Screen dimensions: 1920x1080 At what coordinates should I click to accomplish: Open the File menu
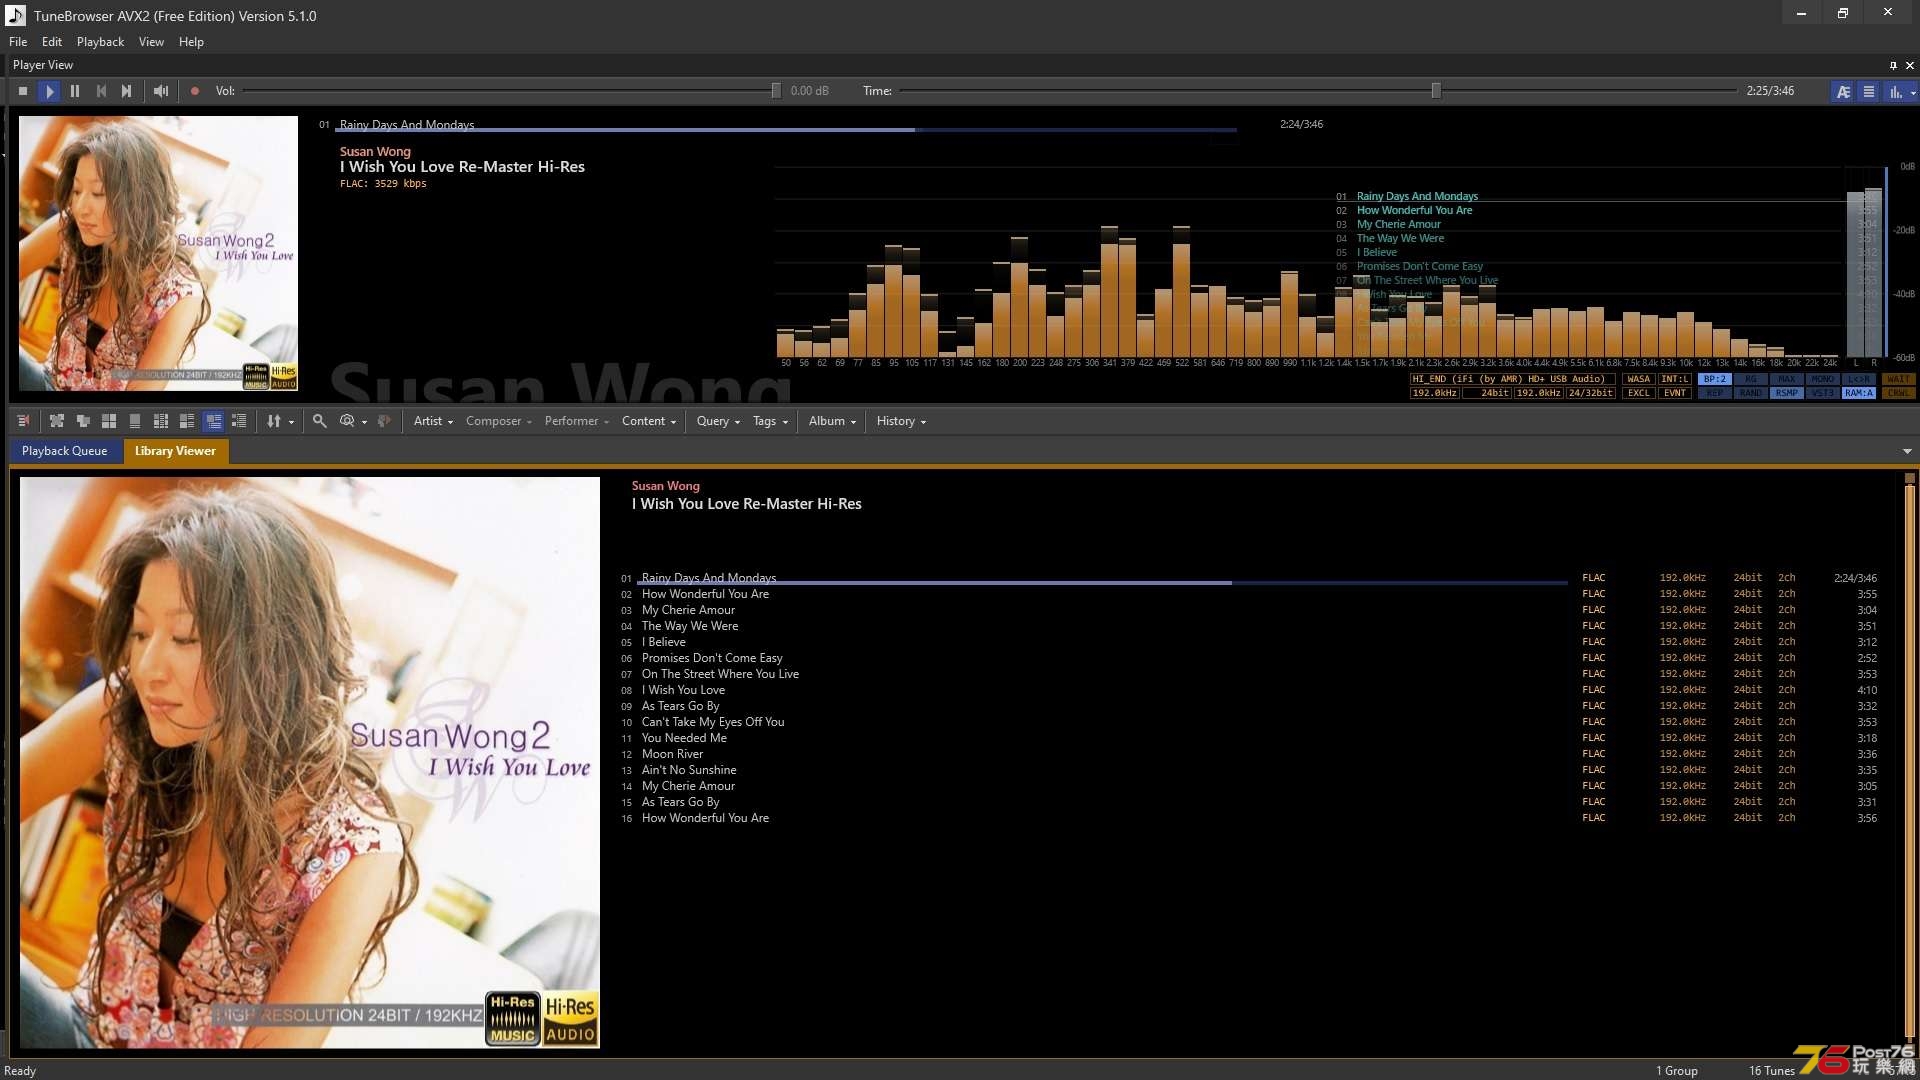point(18,42)
